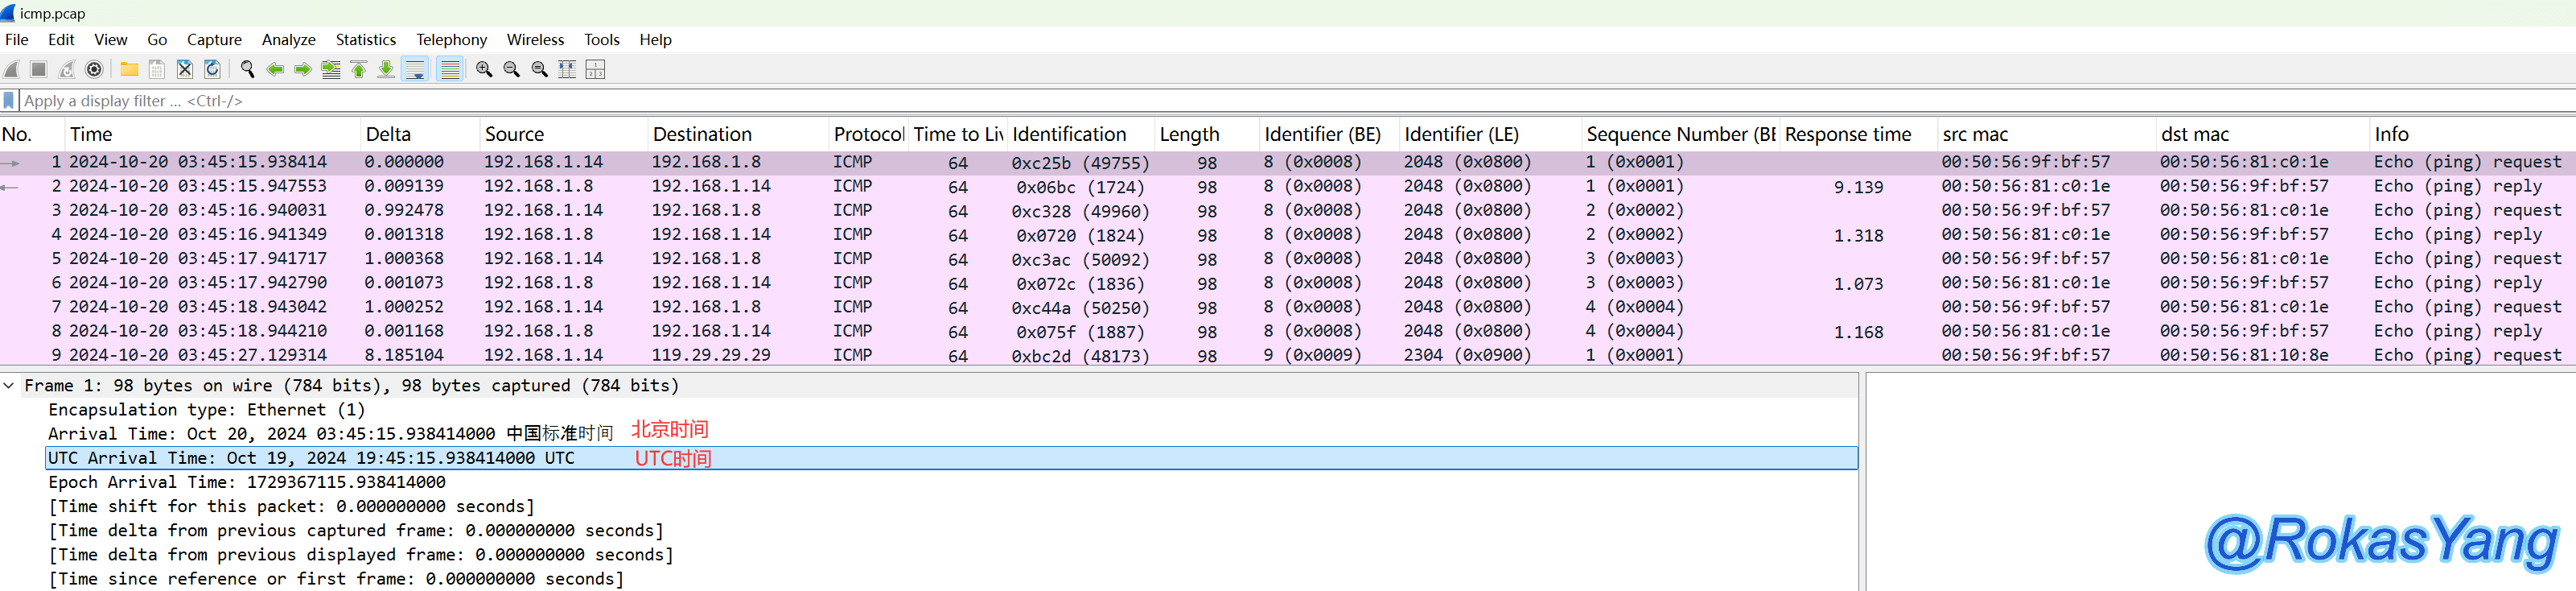The width and height of the screenshot is (2576, 591).
Task: Collapse the Frame 1 tree node
Action: pos(9,385)
